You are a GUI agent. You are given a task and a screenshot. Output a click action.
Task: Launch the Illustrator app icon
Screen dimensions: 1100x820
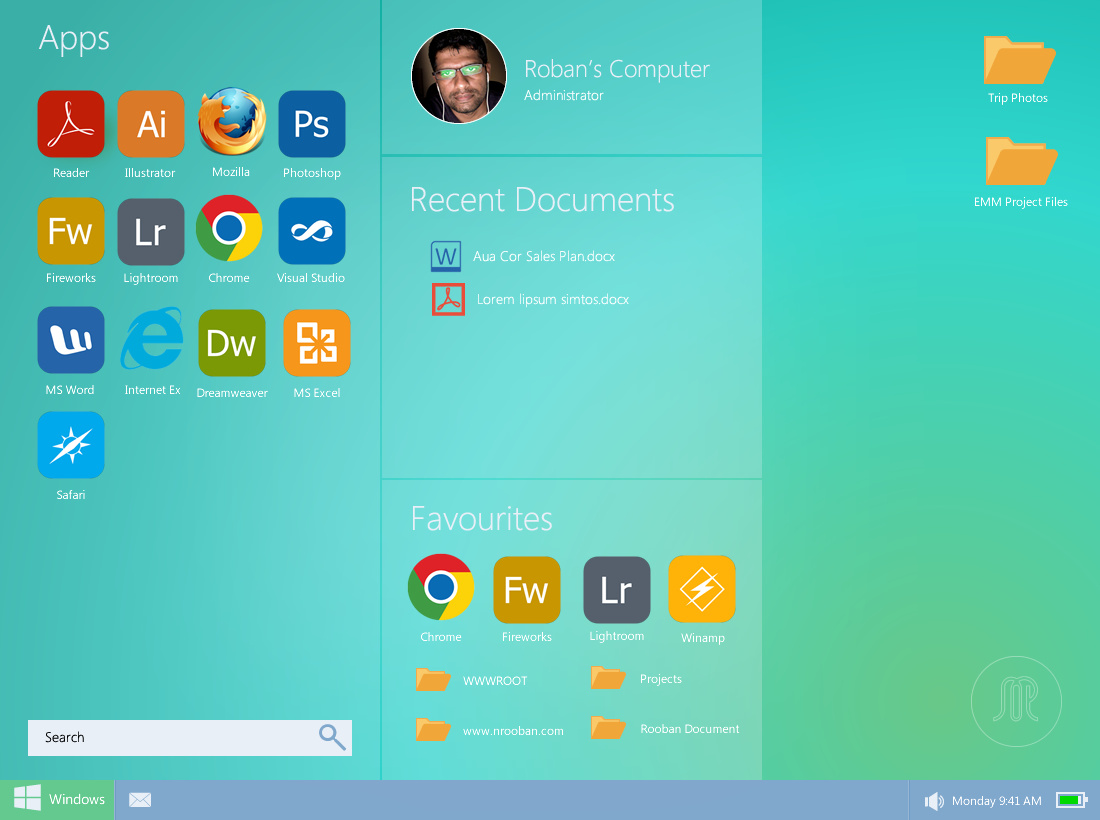click(x=151, y=125)
